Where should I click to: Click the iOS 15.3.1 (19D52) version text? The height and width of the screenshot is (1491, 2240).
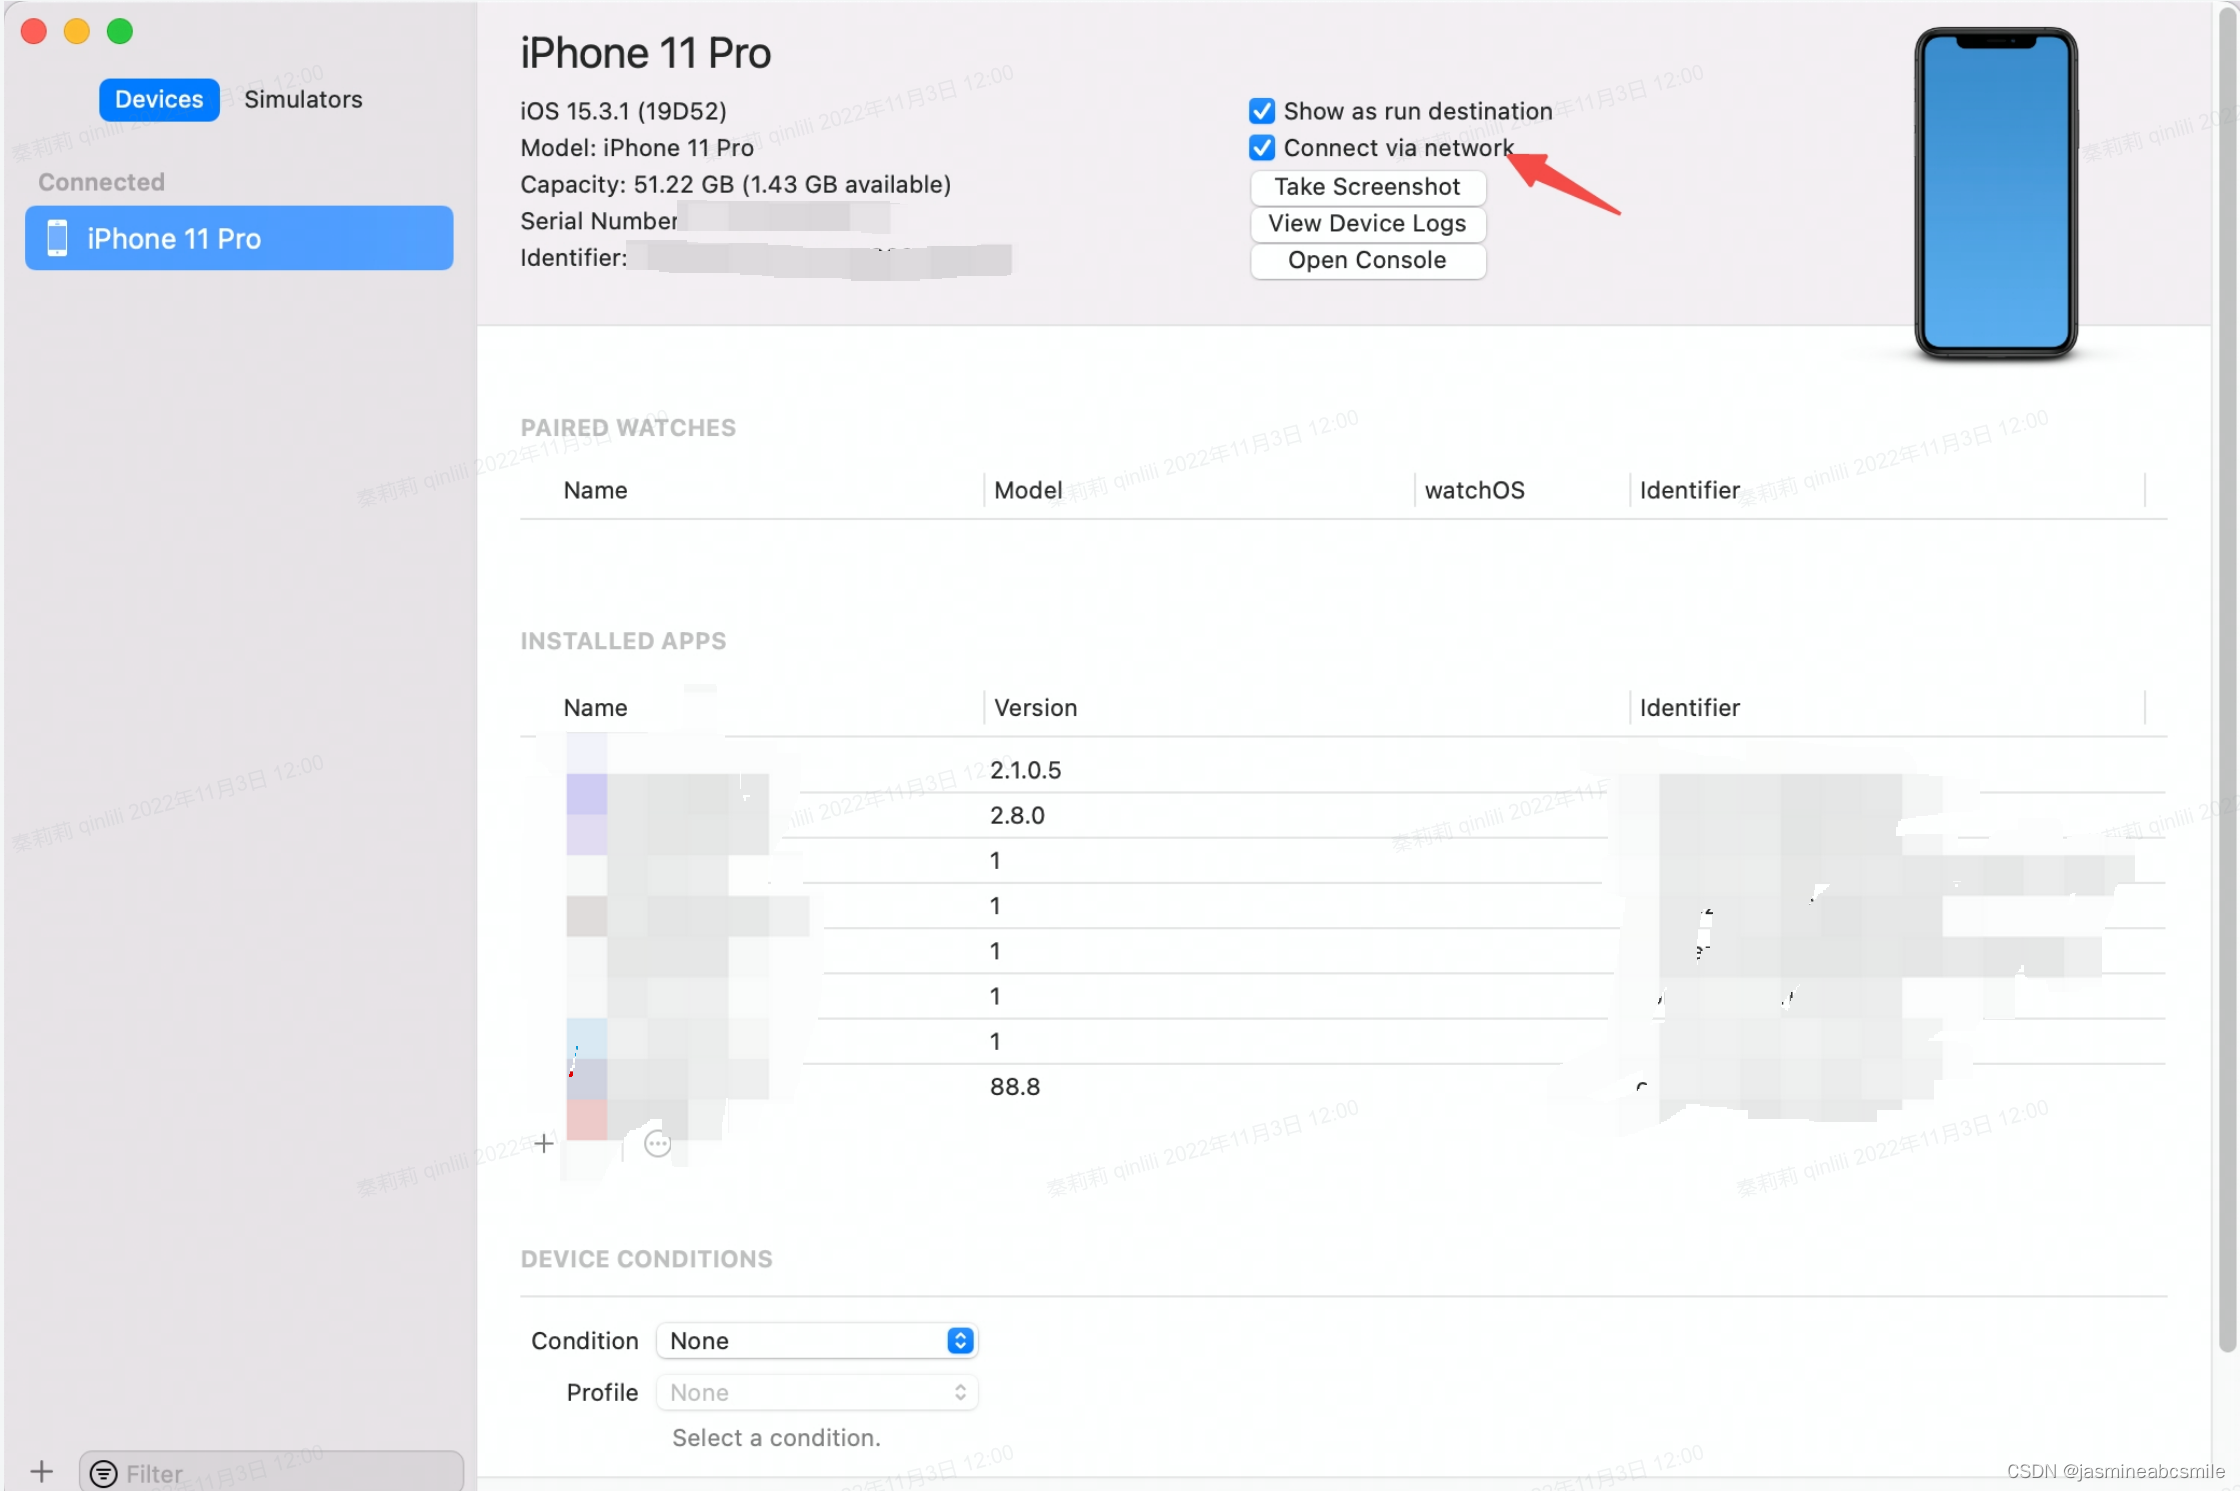(624, 111)
